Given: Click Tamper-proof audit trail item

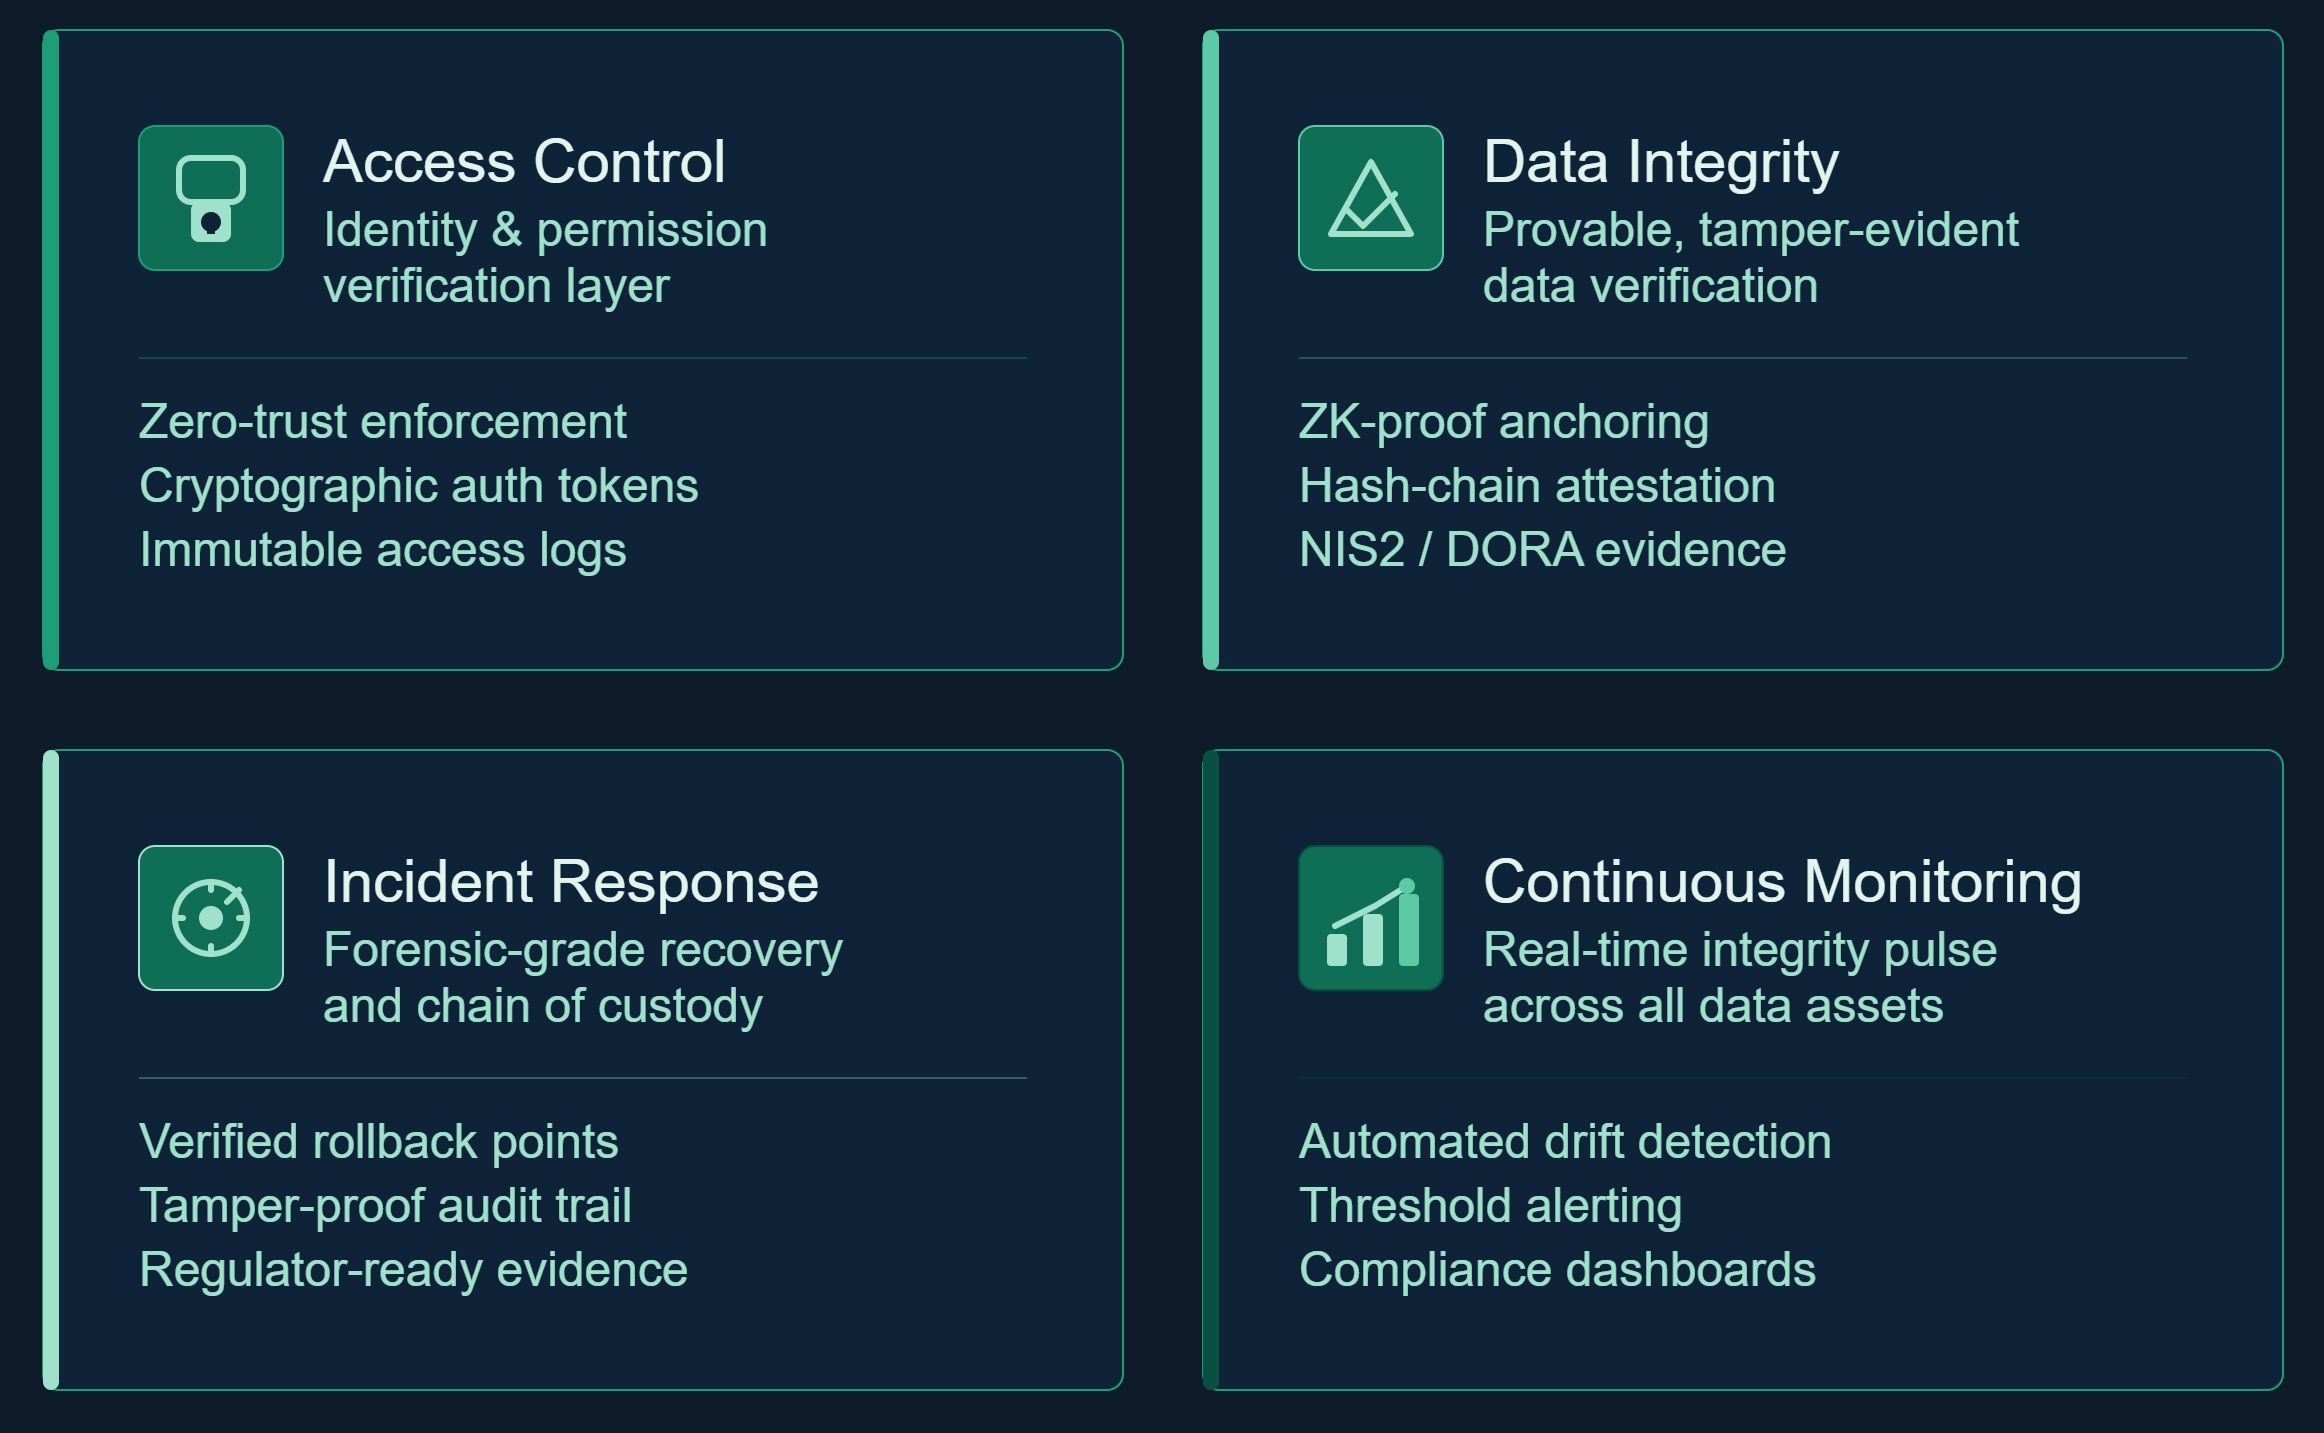Looking at the screenshot, I should click(x=385, y=1206).
